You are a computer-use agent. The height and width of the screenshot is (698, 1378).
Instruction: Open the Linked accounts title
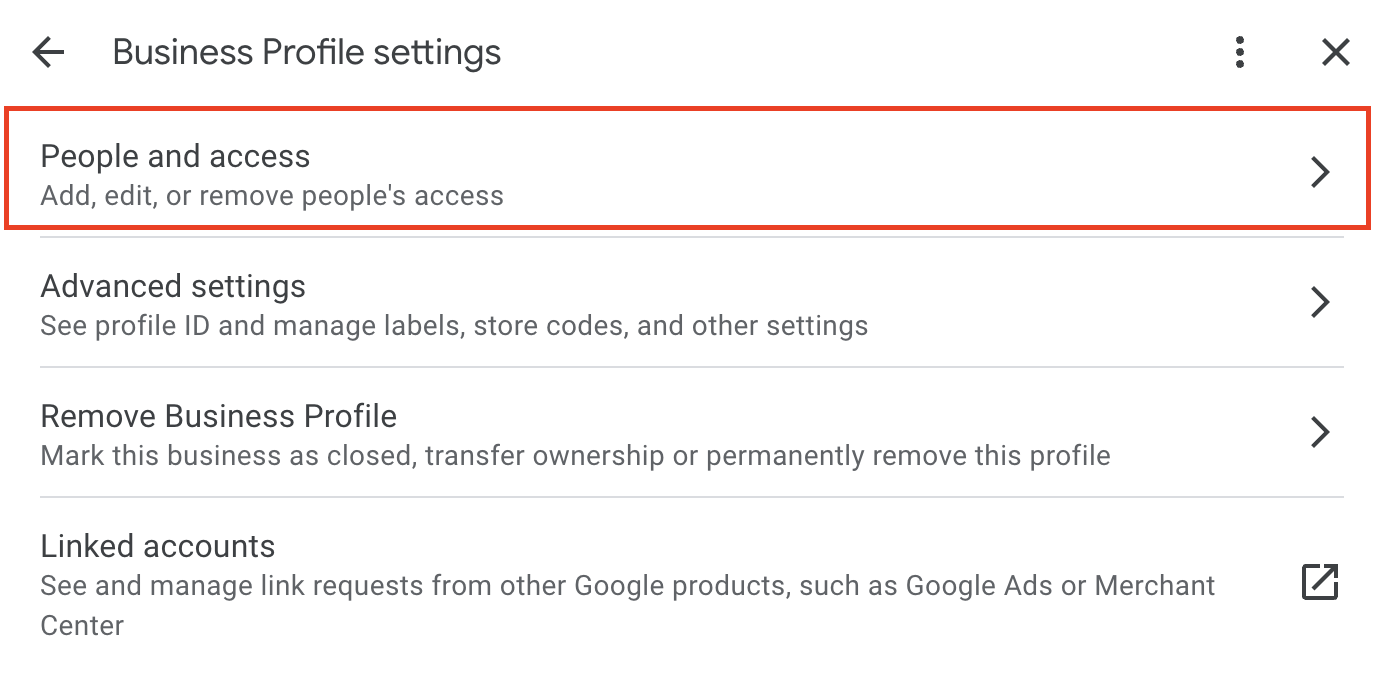point(158,546)
